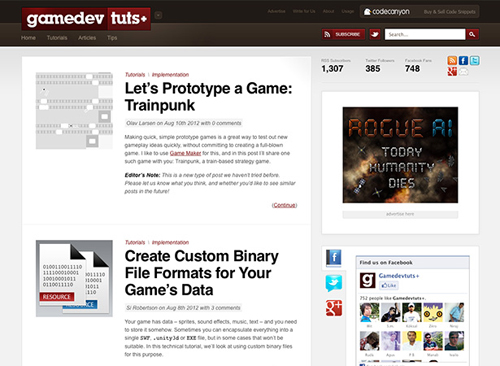The height and width of the screenshot is (366, 500).
Task: Click the 748 Facebook fans count
Action: pos(412,69)
